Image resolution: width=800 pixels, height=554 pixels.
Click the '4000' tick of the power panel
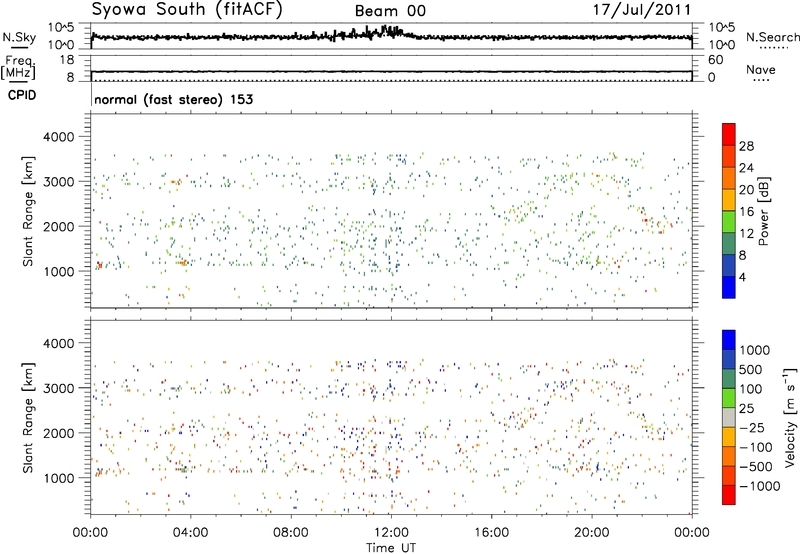[58, 137]
